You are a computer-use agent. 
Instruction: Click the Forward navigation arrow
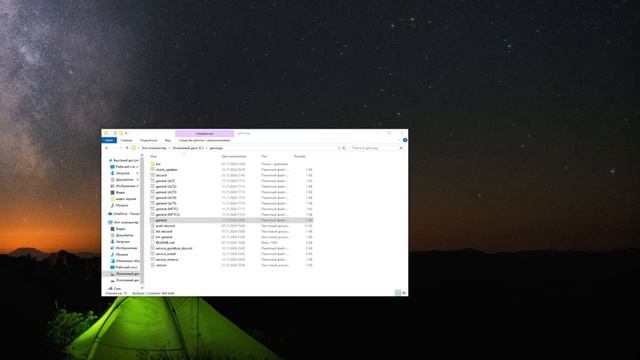(x=114, y=148)
